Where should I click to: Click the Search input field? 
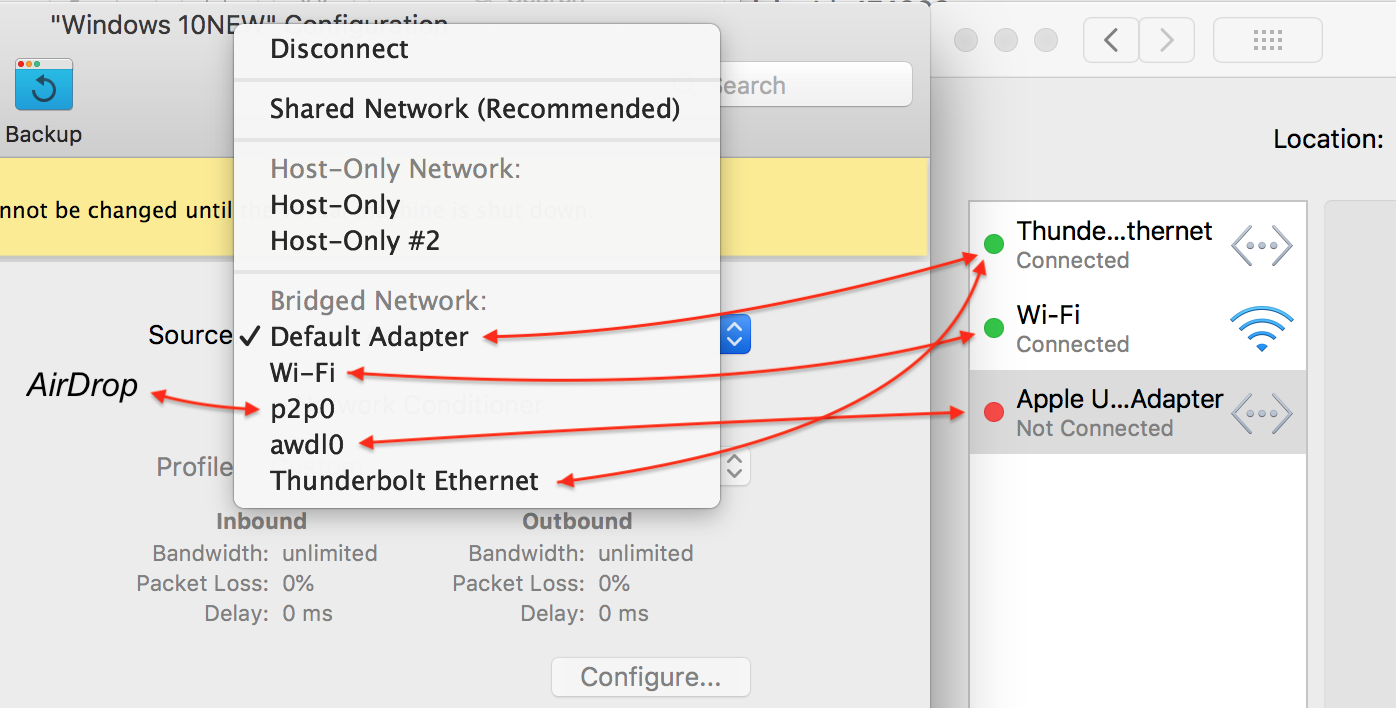[810, 86]
